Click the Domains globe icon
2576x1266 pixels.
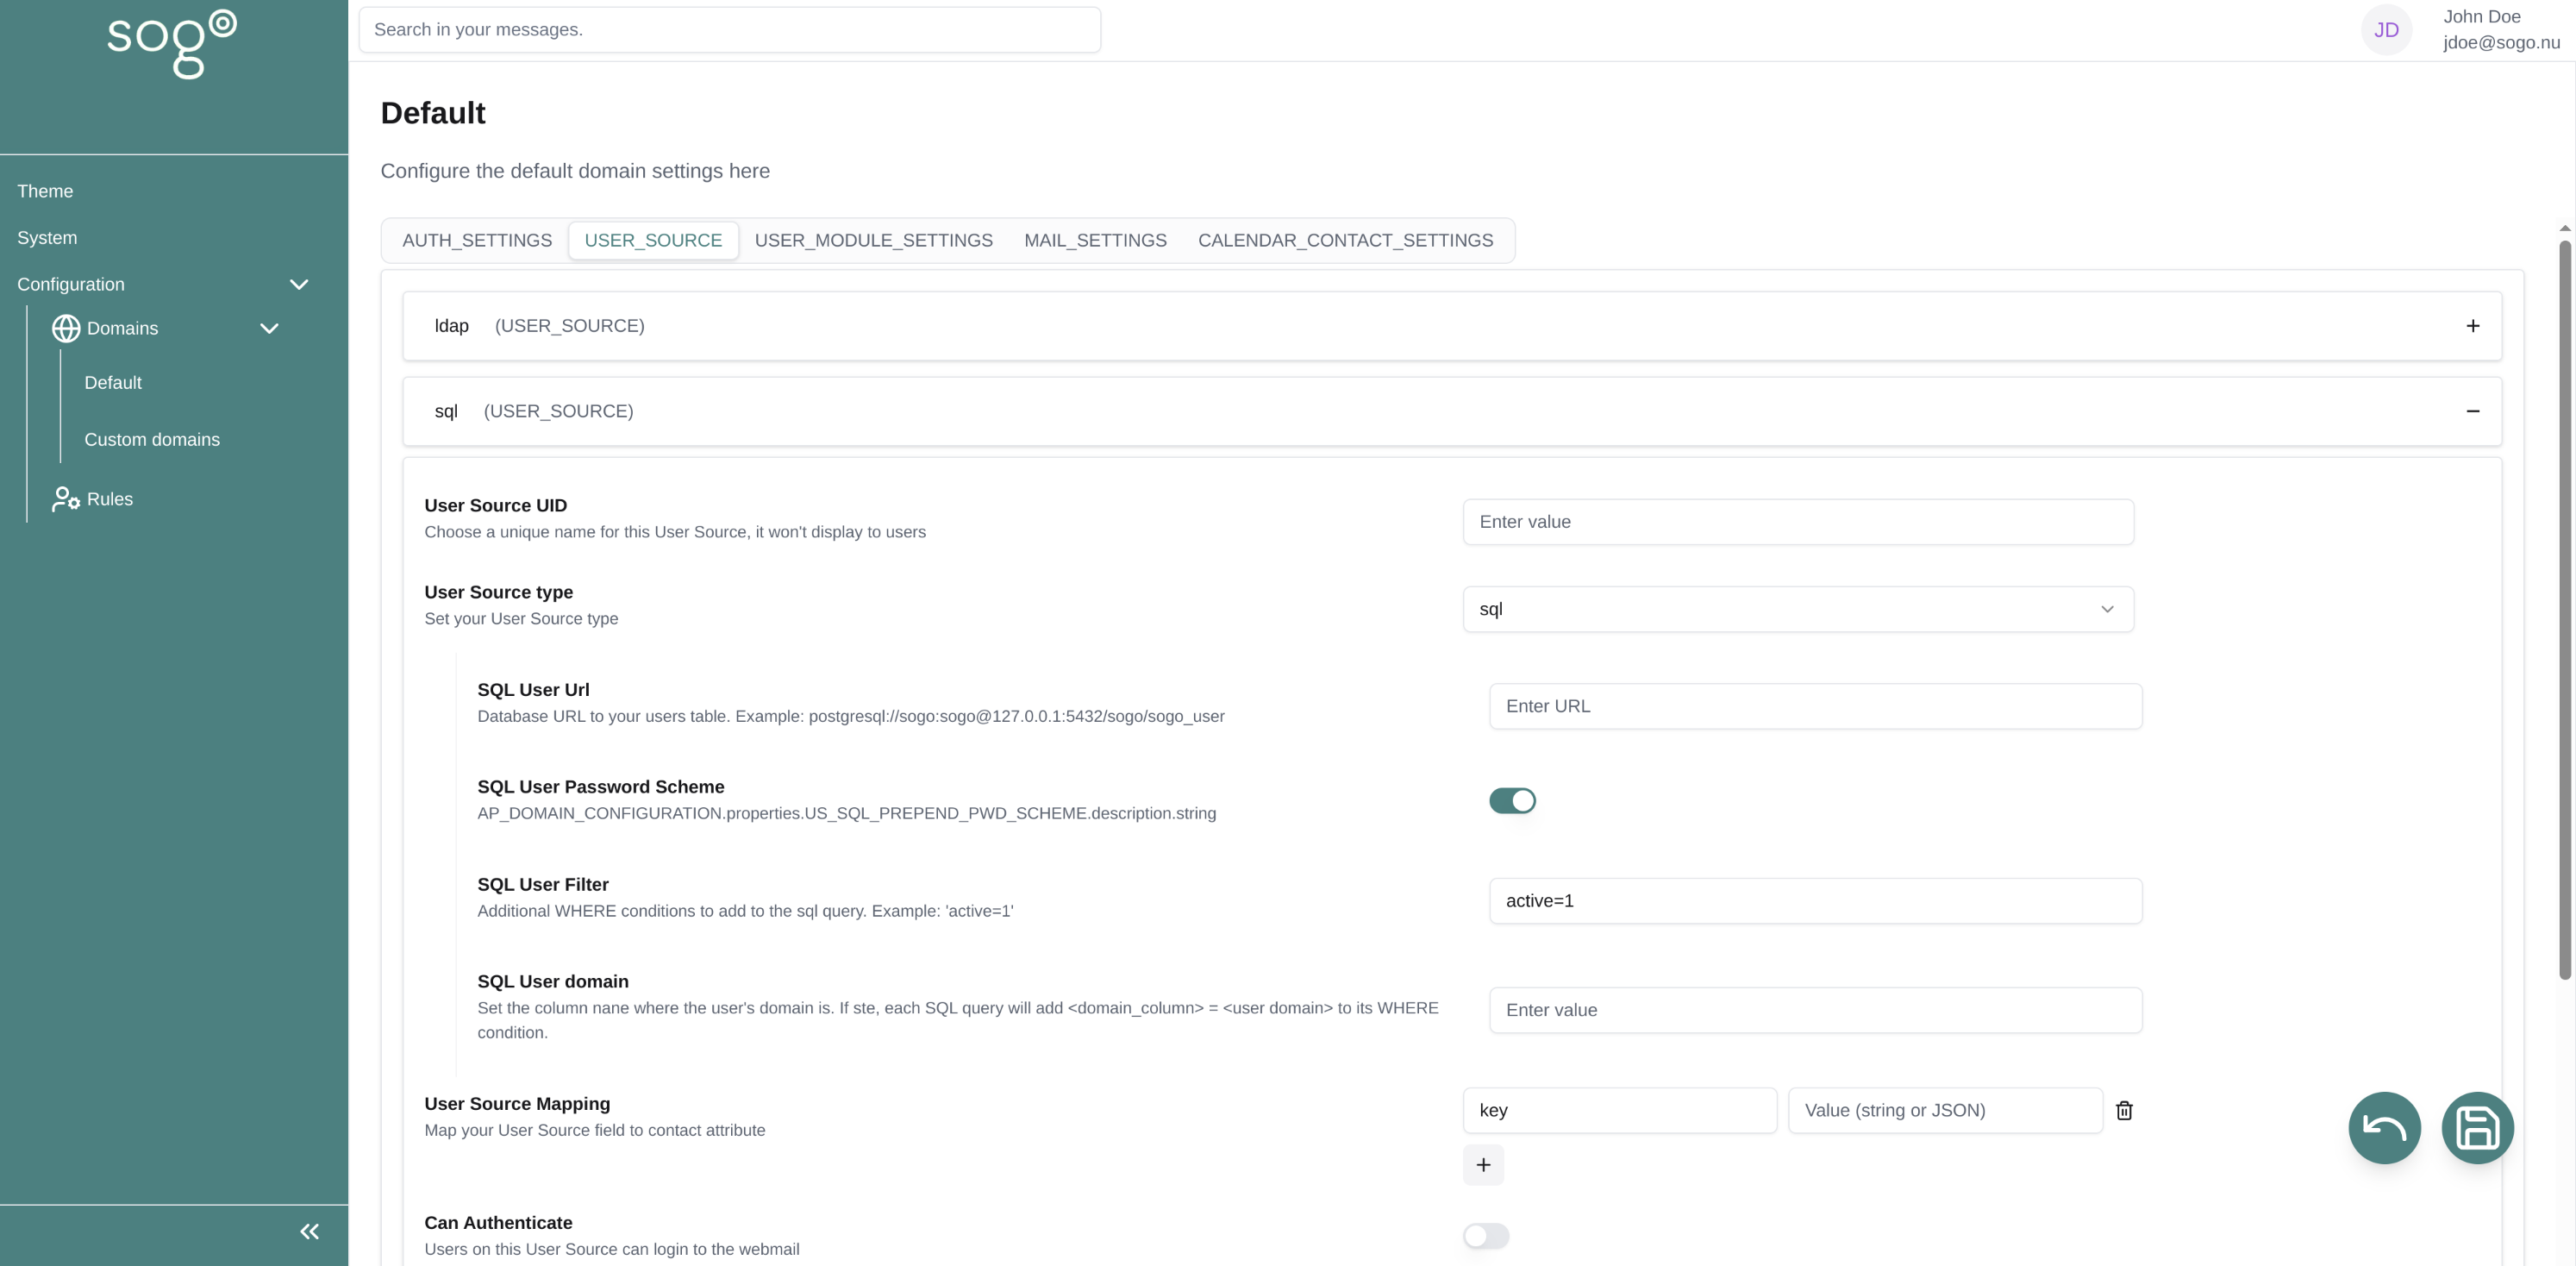point(66,328)
